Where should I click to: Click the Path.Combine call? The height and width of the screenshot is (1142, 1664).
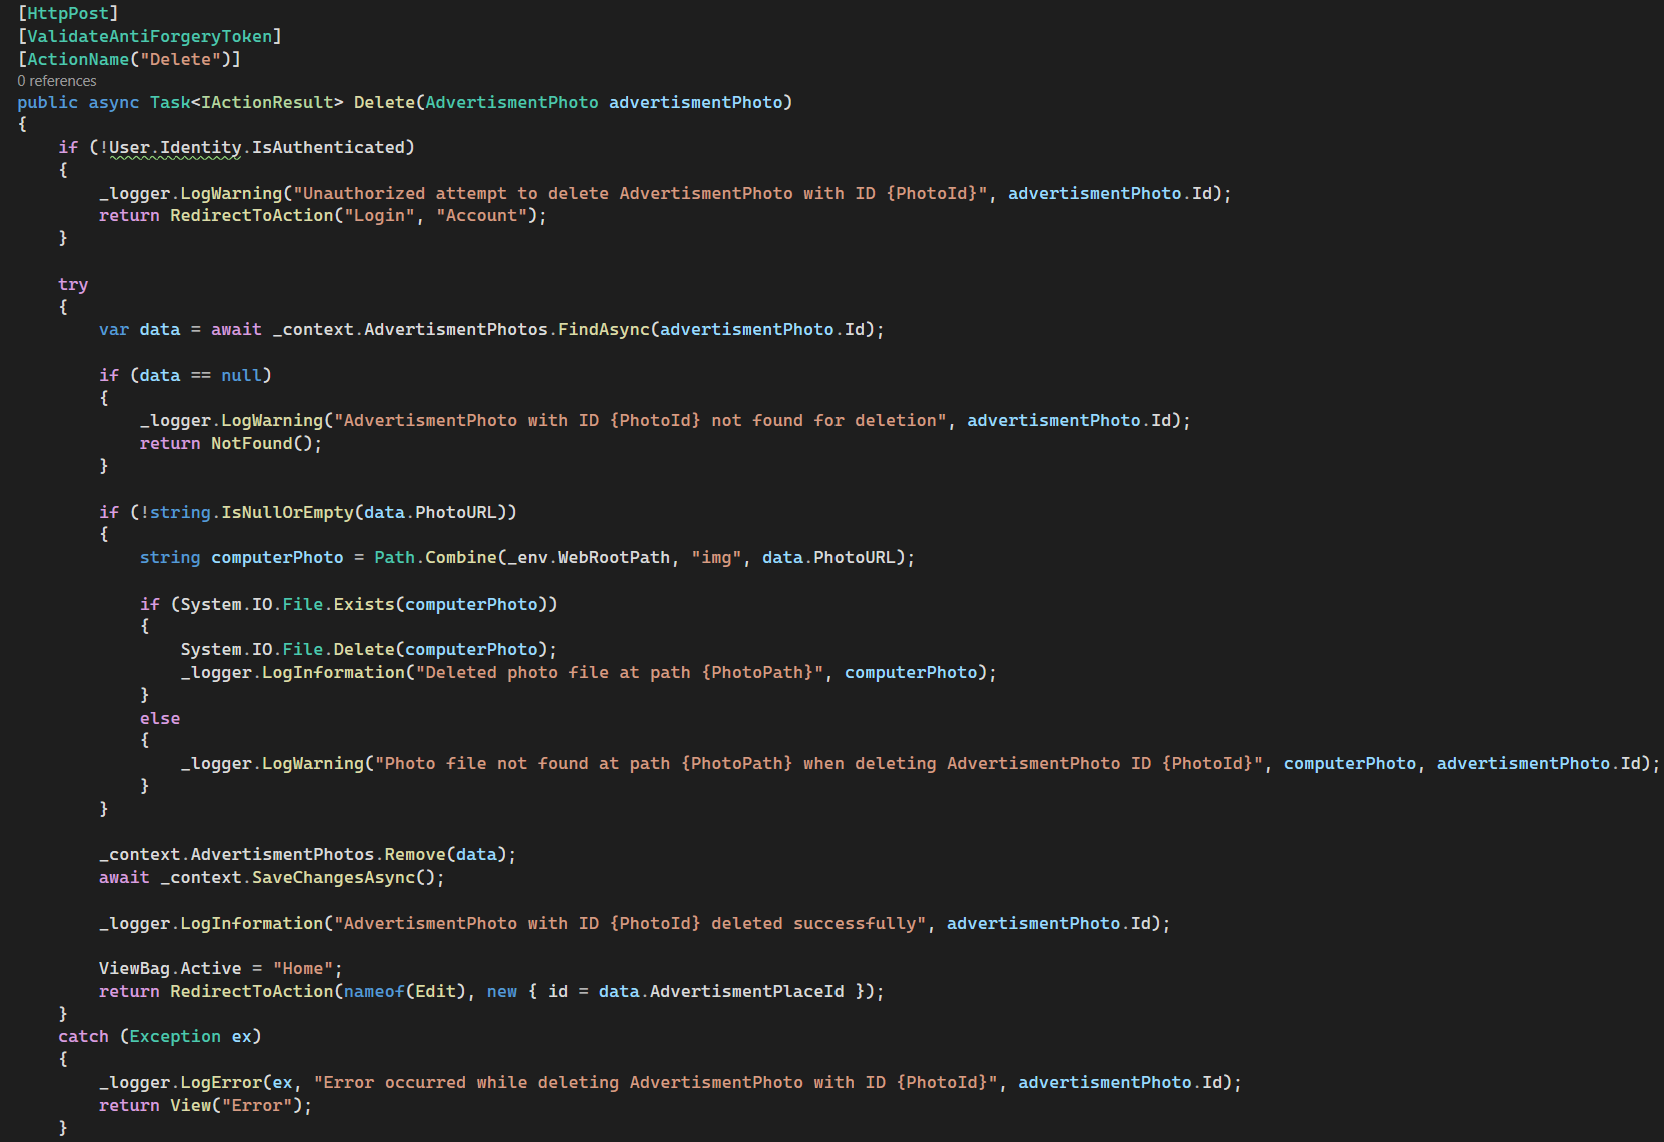click(435, 557)
